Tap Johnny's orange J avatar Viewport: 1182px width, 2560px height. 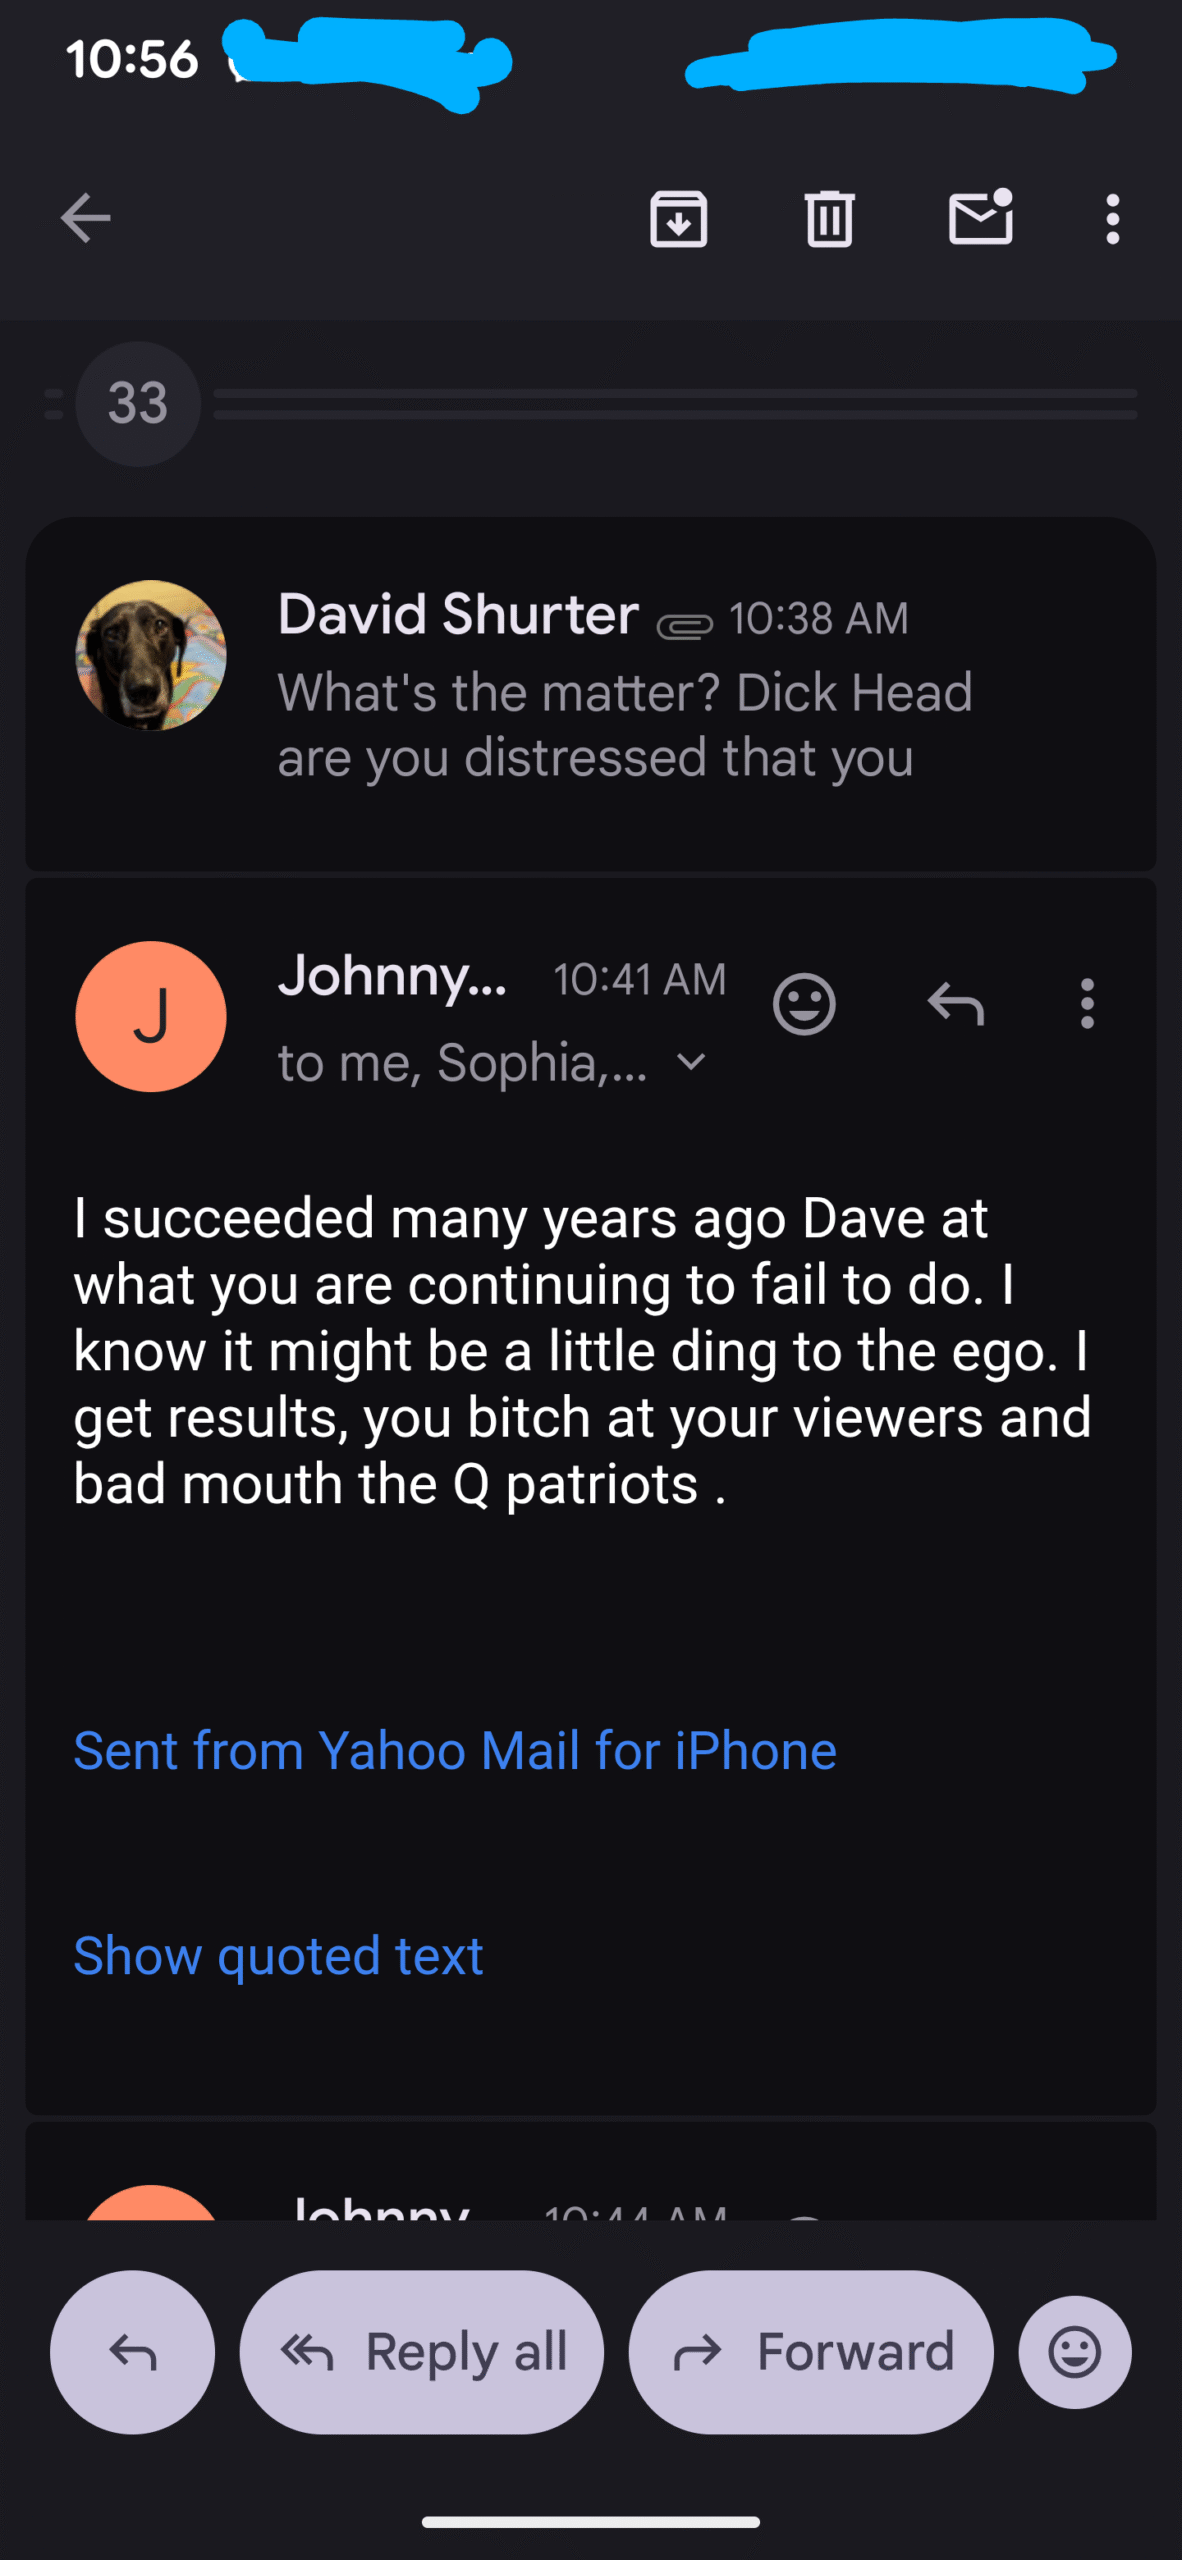[151, 1016]
